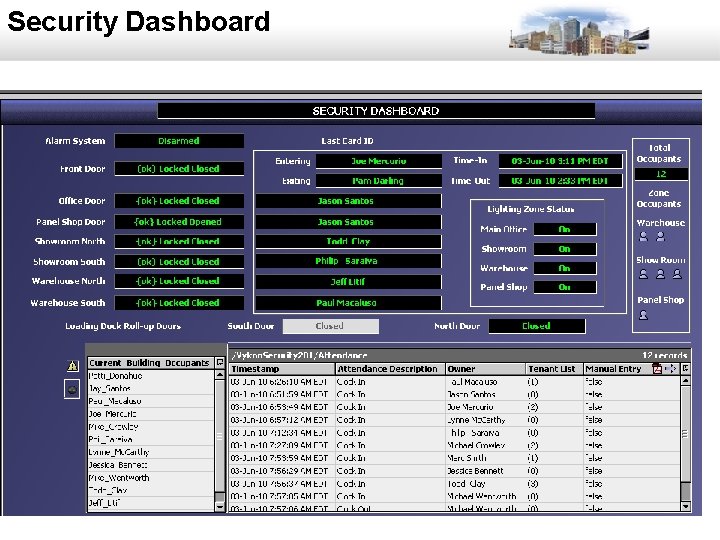Click the Alarm System Disarmed status field

(179, 141)
